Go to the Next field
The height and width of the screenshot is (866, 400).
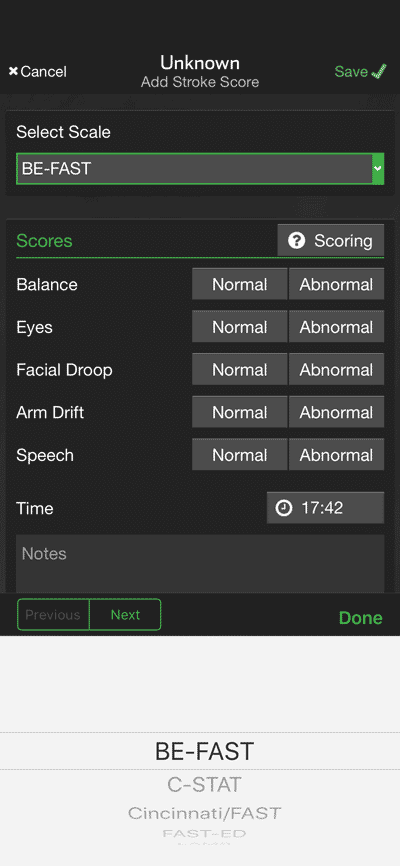tap(125, 615)
